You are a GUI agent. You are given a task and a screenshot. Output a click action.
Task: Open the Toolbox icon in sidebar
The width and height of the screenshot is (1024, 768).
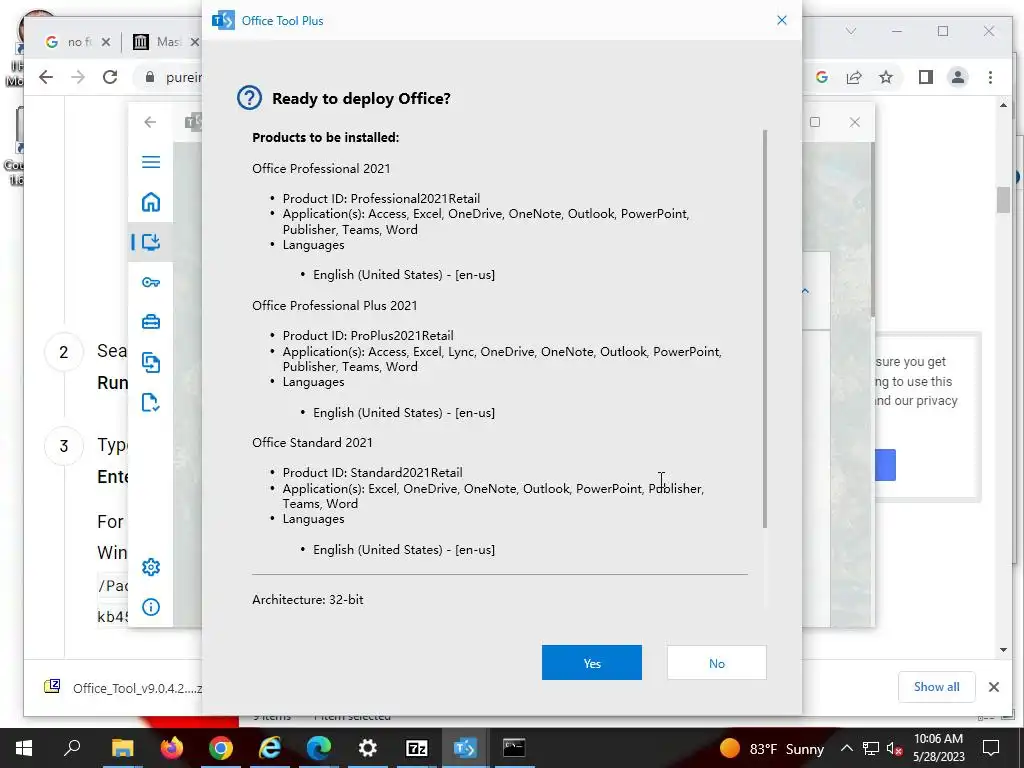point(151,322)
